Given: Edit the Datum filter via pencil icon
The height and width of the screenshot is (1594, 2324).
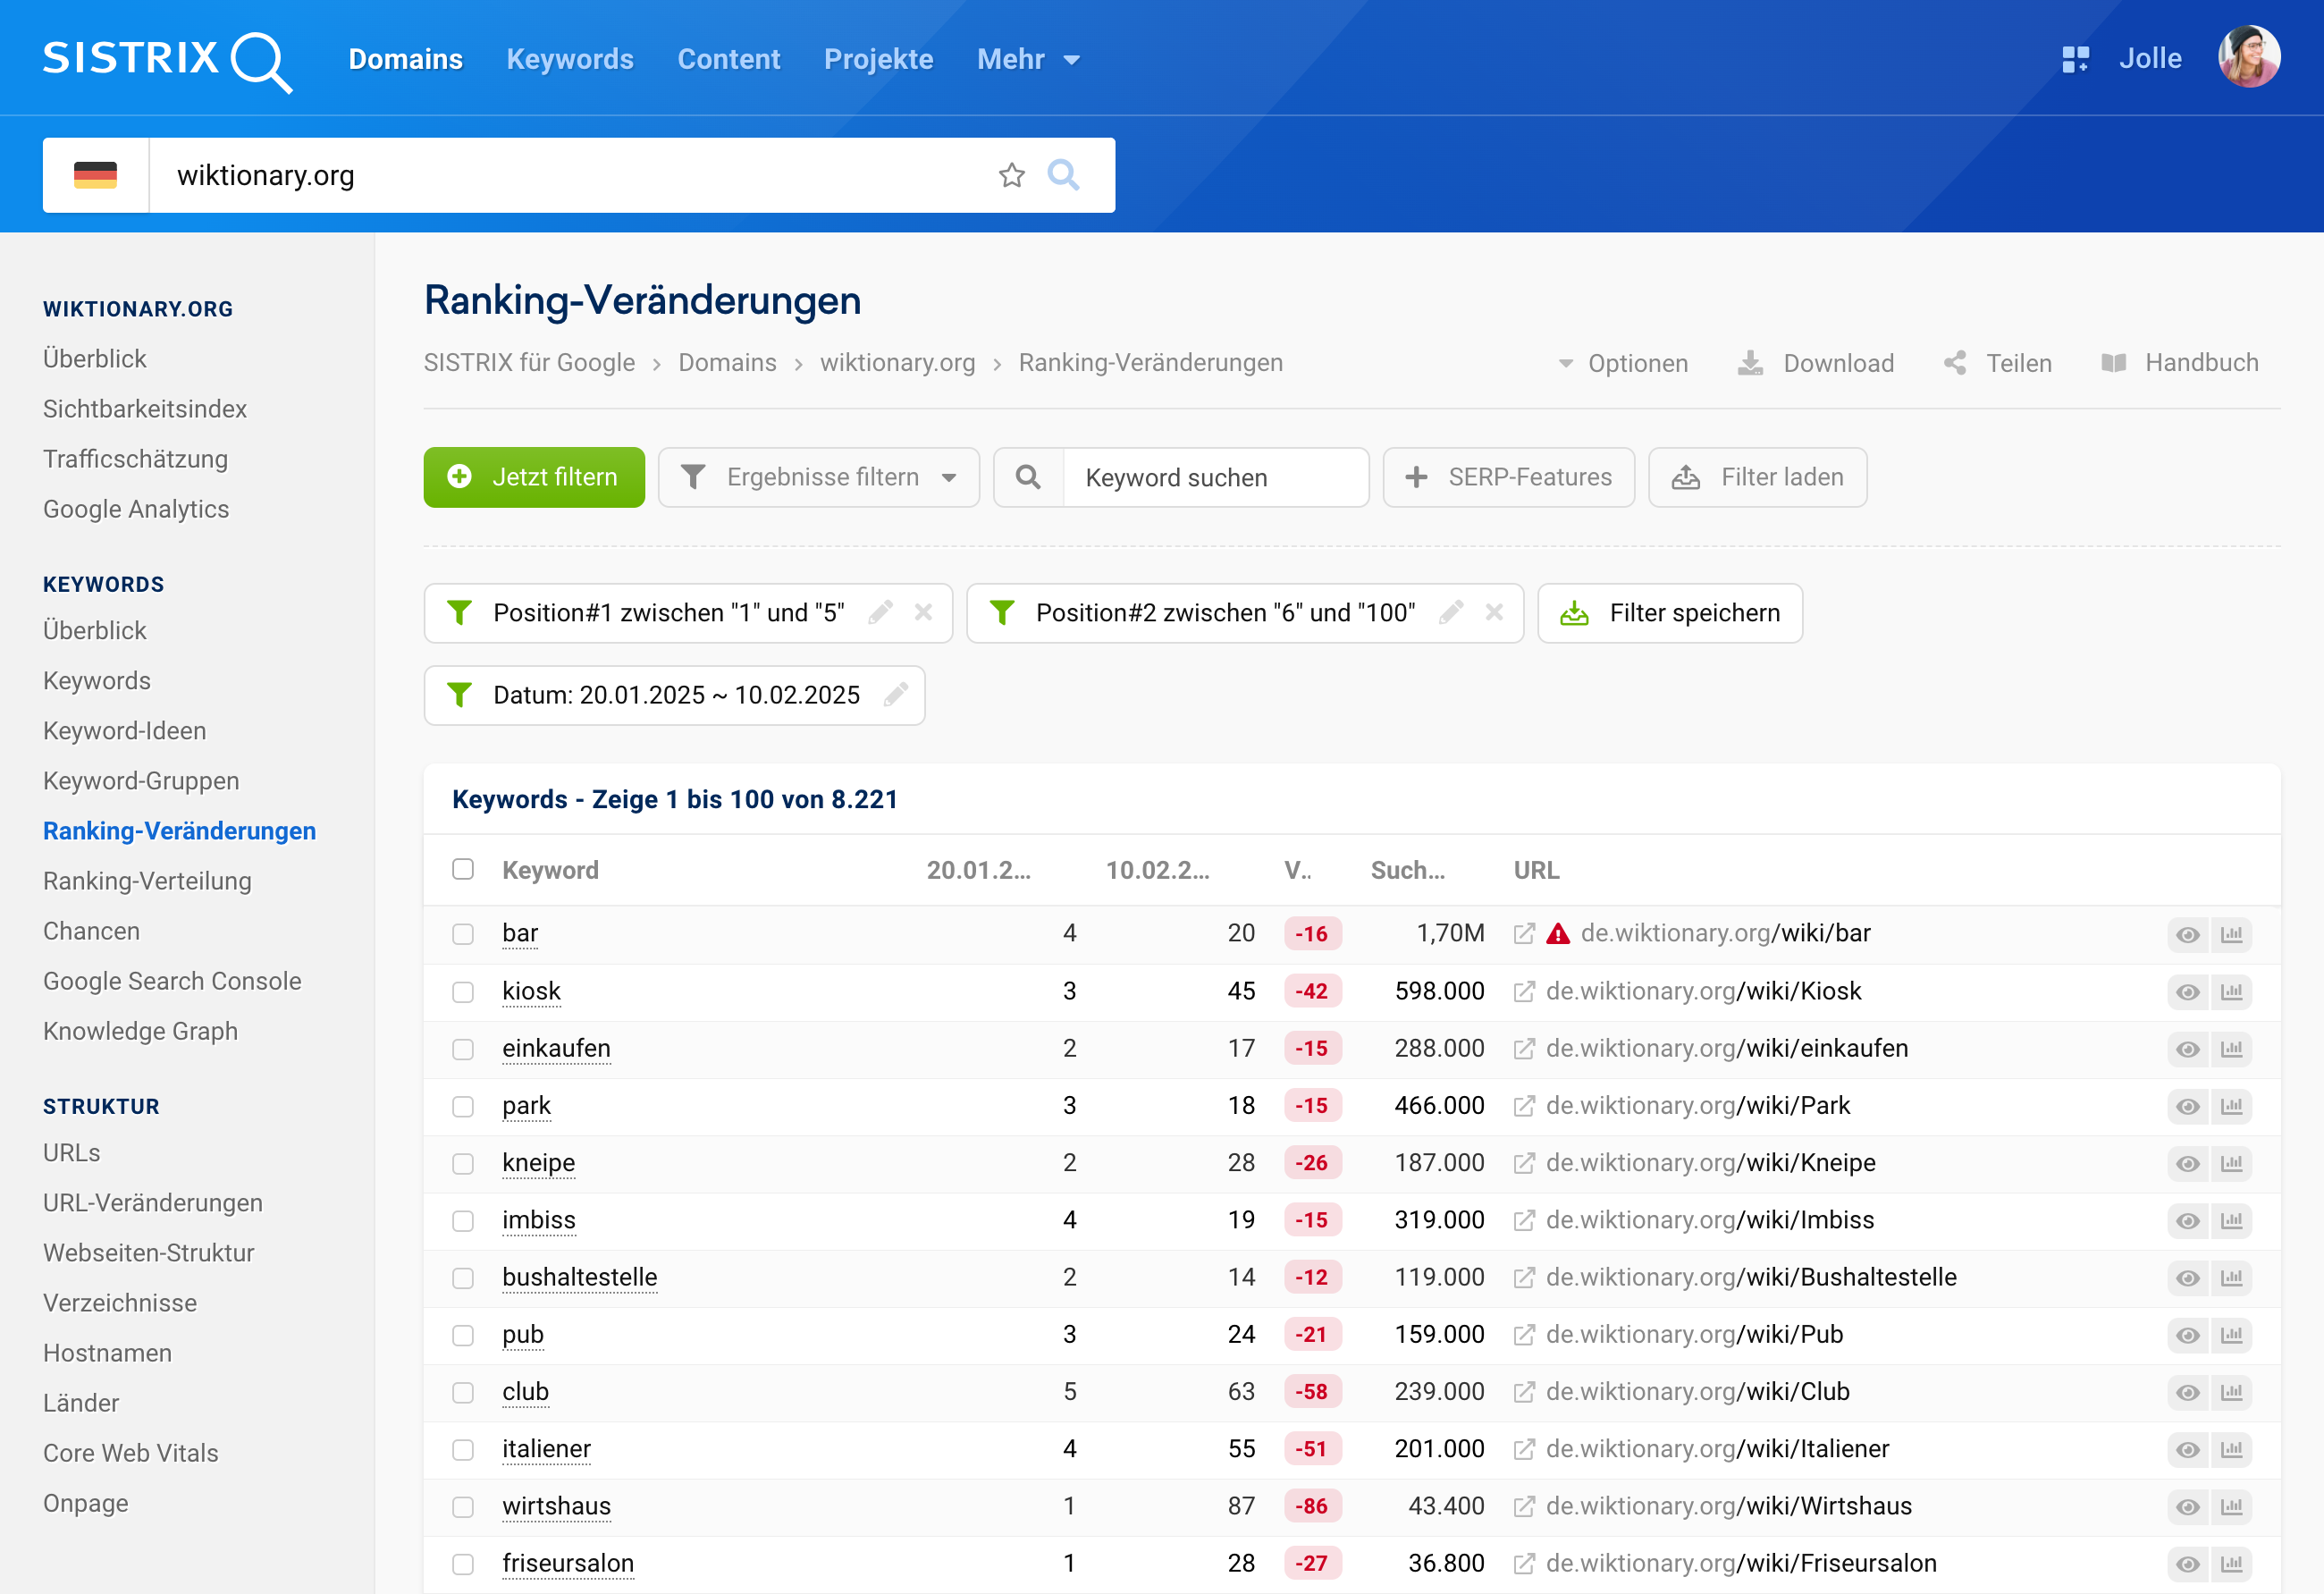Looking at the screenshot, I should pyautogui.click(x=896, y=694).
